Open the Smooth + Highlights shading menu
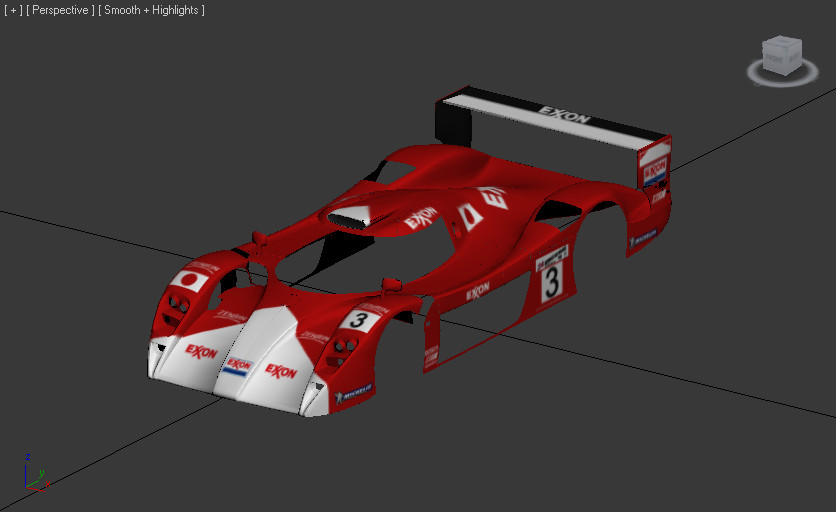The width and height of the screenshot is (836, 512). (x=151, y=10)
